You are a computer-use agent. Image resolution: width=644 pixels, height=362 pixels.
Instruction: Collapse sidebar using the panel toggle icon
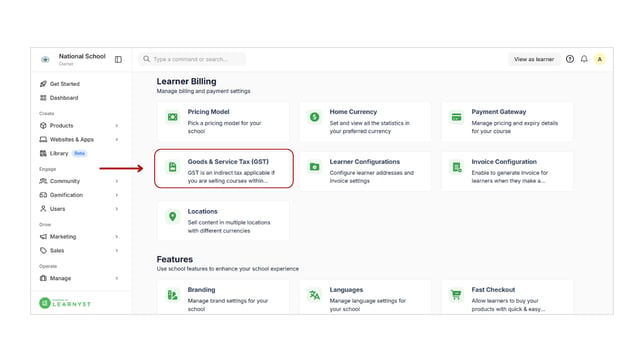point(118,60)
